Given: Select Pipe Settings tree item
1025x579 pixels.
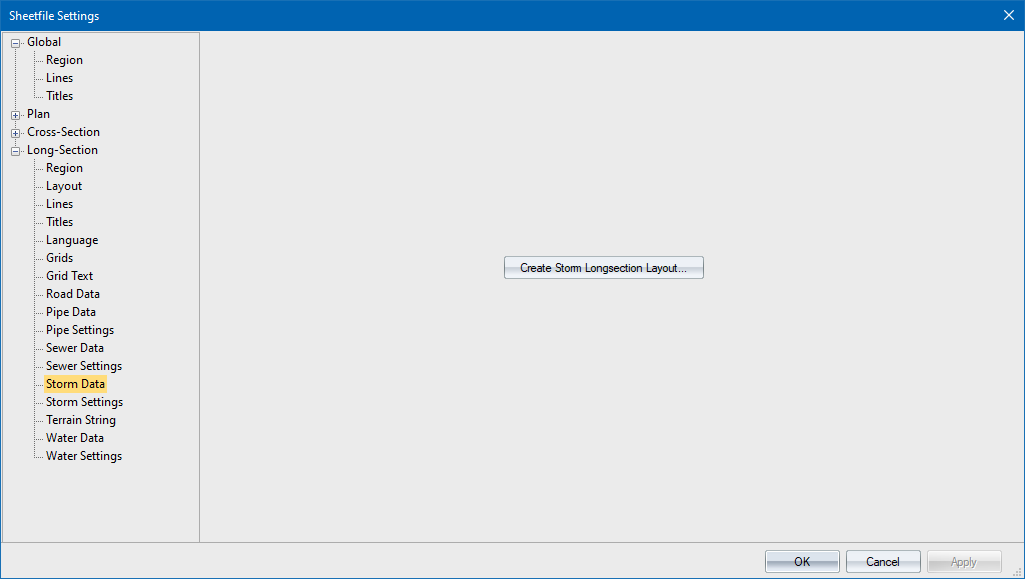Looking at the screenshot, I should coord(79,330).
